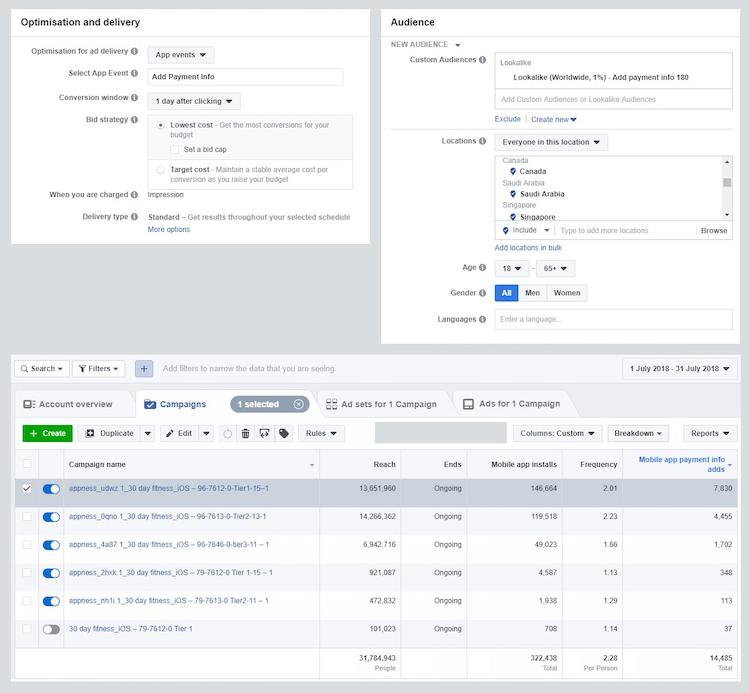750x693 pixels.
Task: Click the tag label icon in toolbar
Action: pos(284,433)
